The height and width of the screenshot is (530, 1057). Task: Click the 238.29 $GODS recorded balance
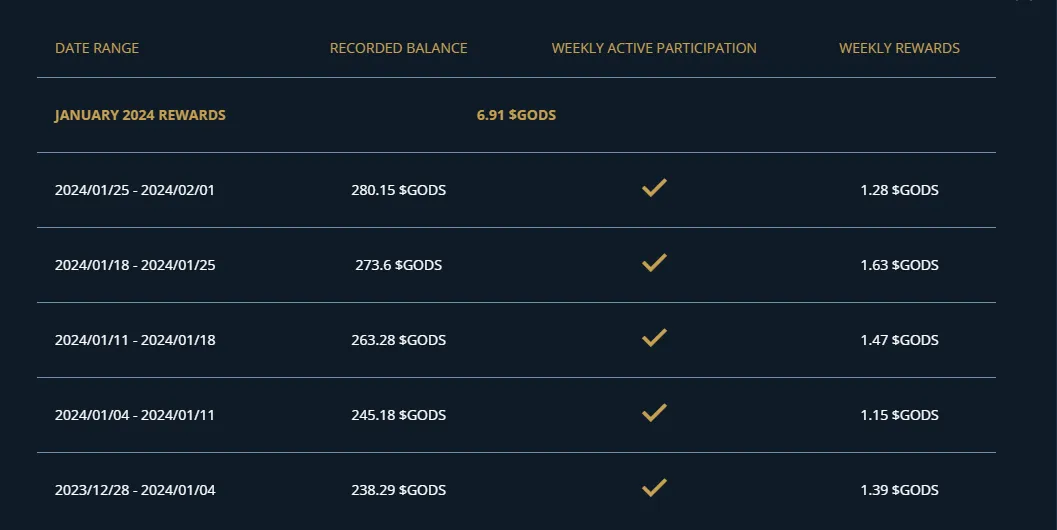click(x=398, y=490)
